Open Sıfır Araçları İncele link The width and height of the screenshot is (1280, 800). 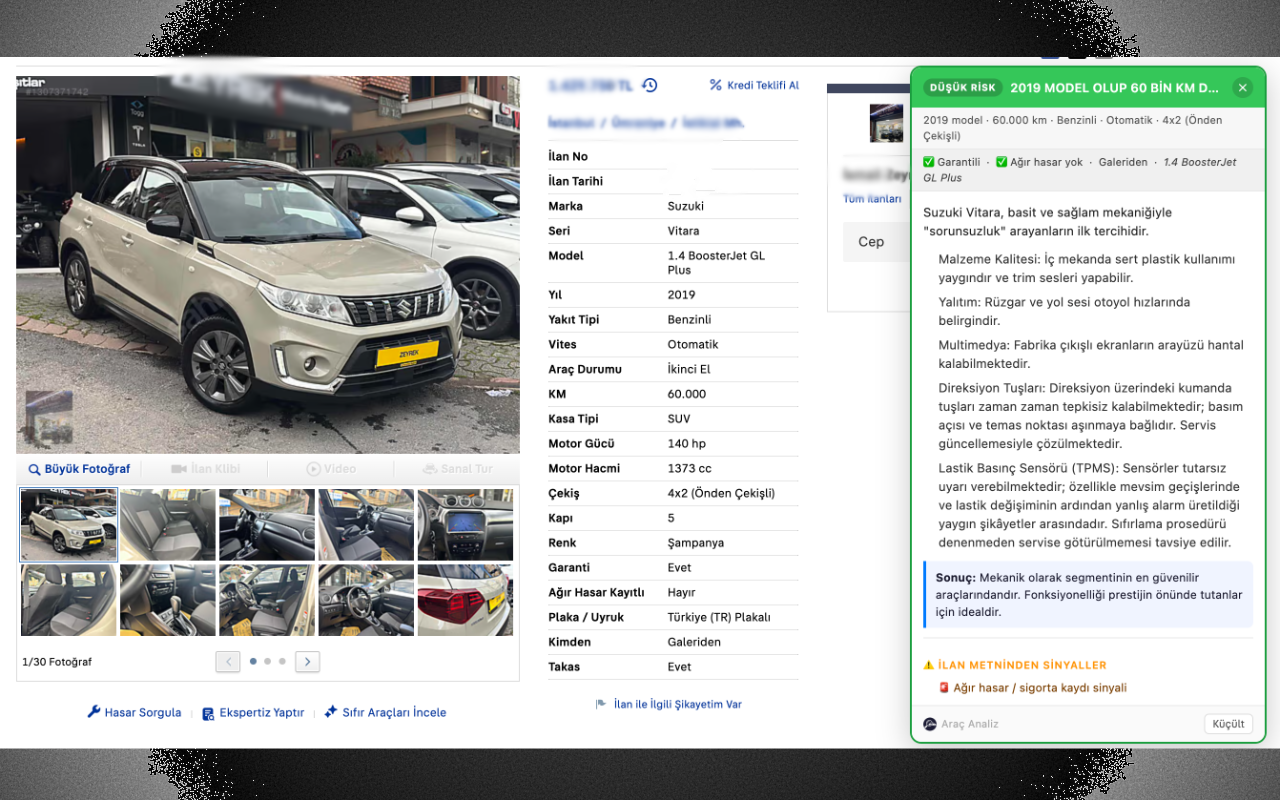pyautogui.click(x=394, y=713)
